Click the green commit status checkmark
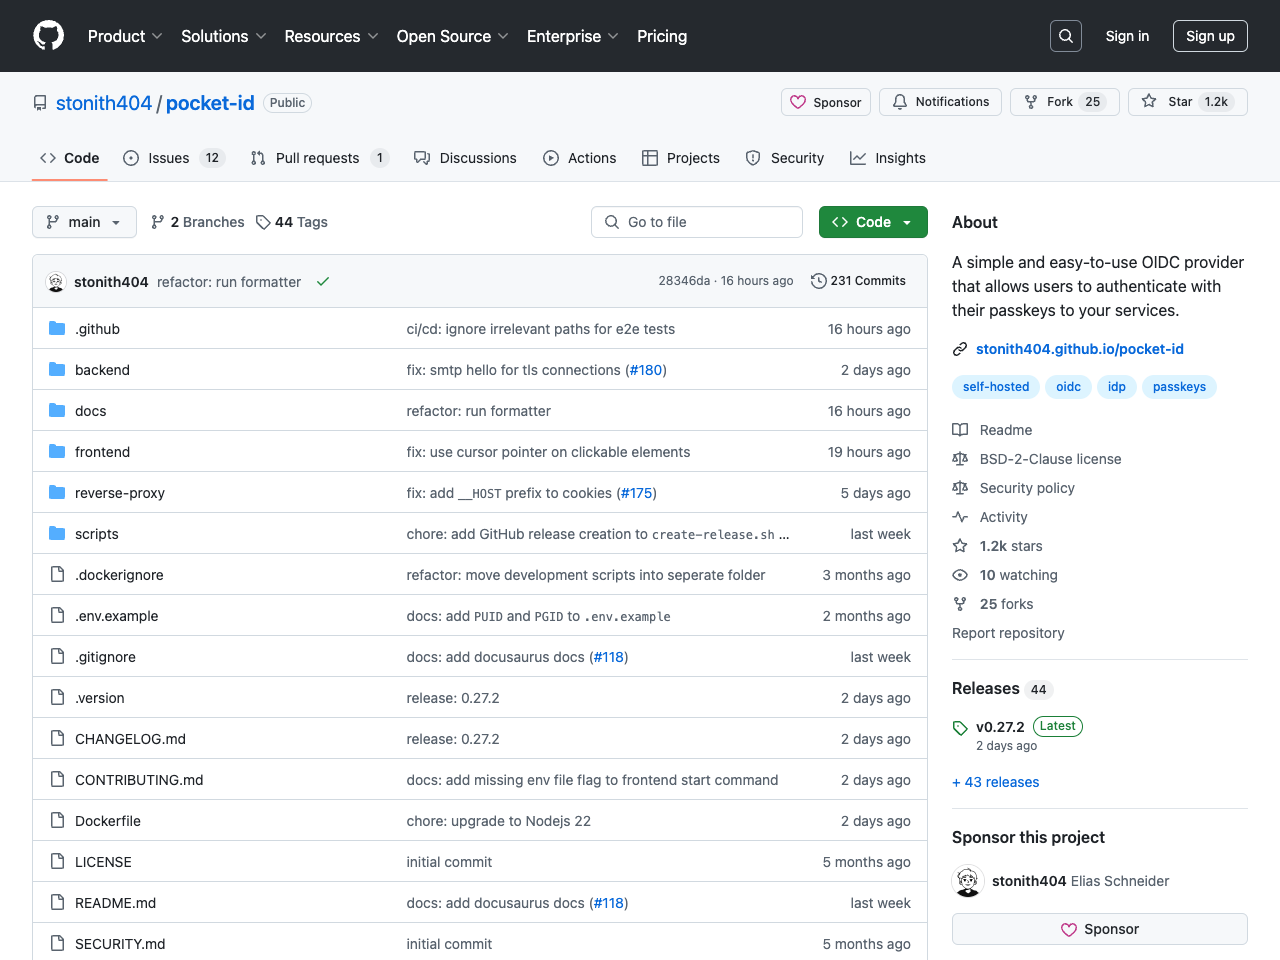Viewport: 1280px width, 960px height. pyautogui.click(x=323, y=282)
